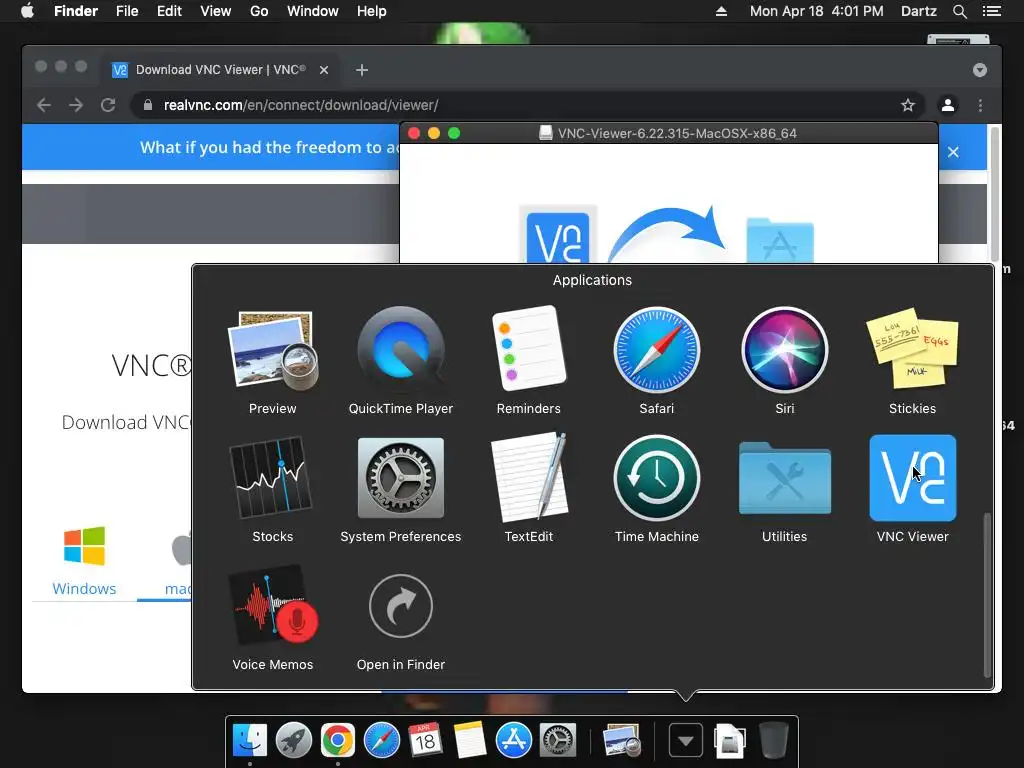1024x768 pixels.
Task: Click the Dartz user name in menu bar
Action: pyautogui.click(x=919, y=11)
